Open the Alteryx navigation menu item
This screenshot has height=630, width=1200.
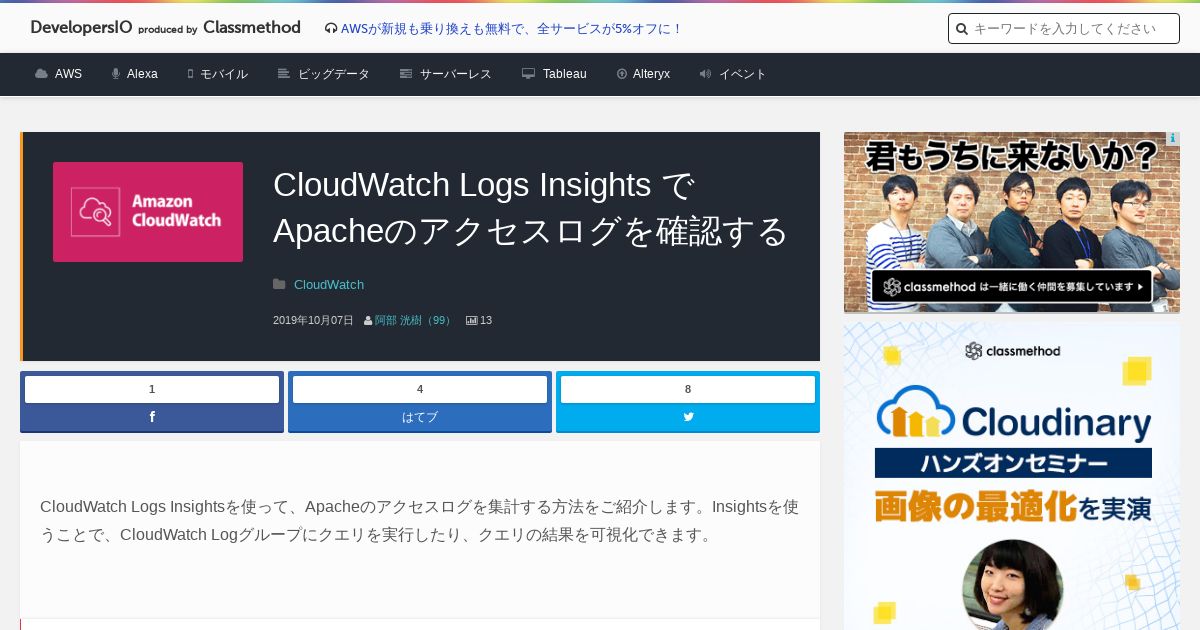pyautogui.click(x=652, y=74)
